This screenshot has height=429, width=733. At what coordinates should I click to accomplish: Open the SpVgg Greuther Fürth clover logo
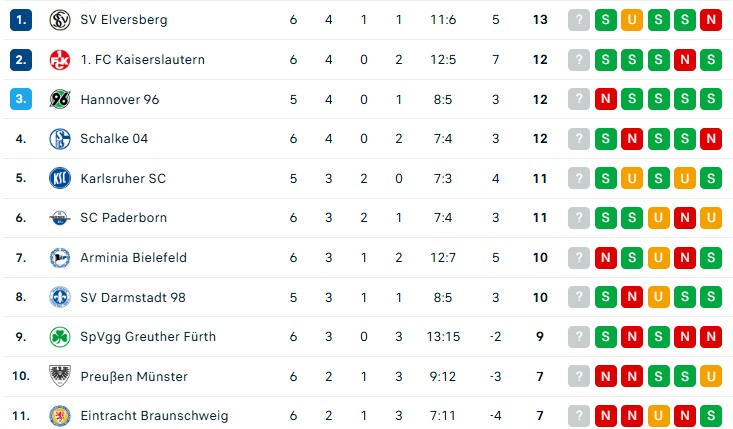(60, 336)
